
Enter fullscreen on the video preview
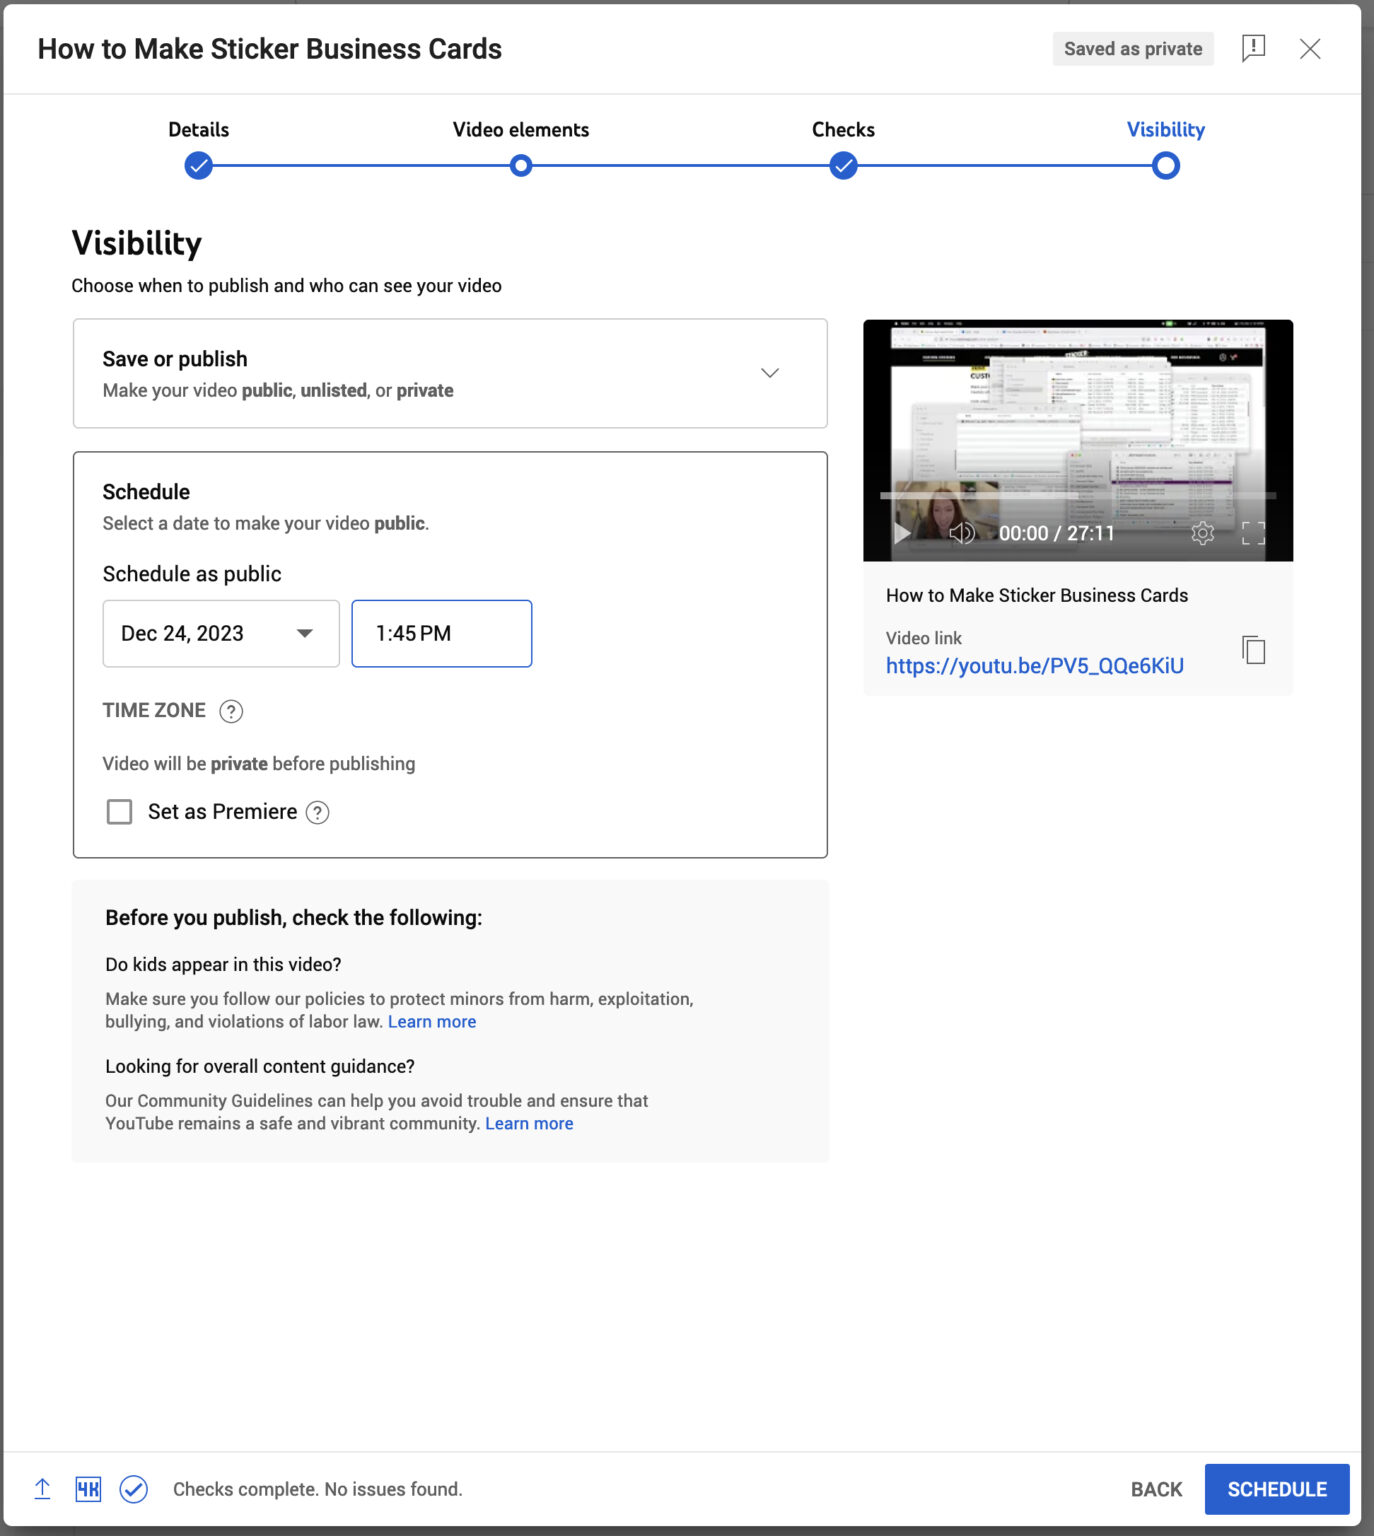tap(1252, 533)
